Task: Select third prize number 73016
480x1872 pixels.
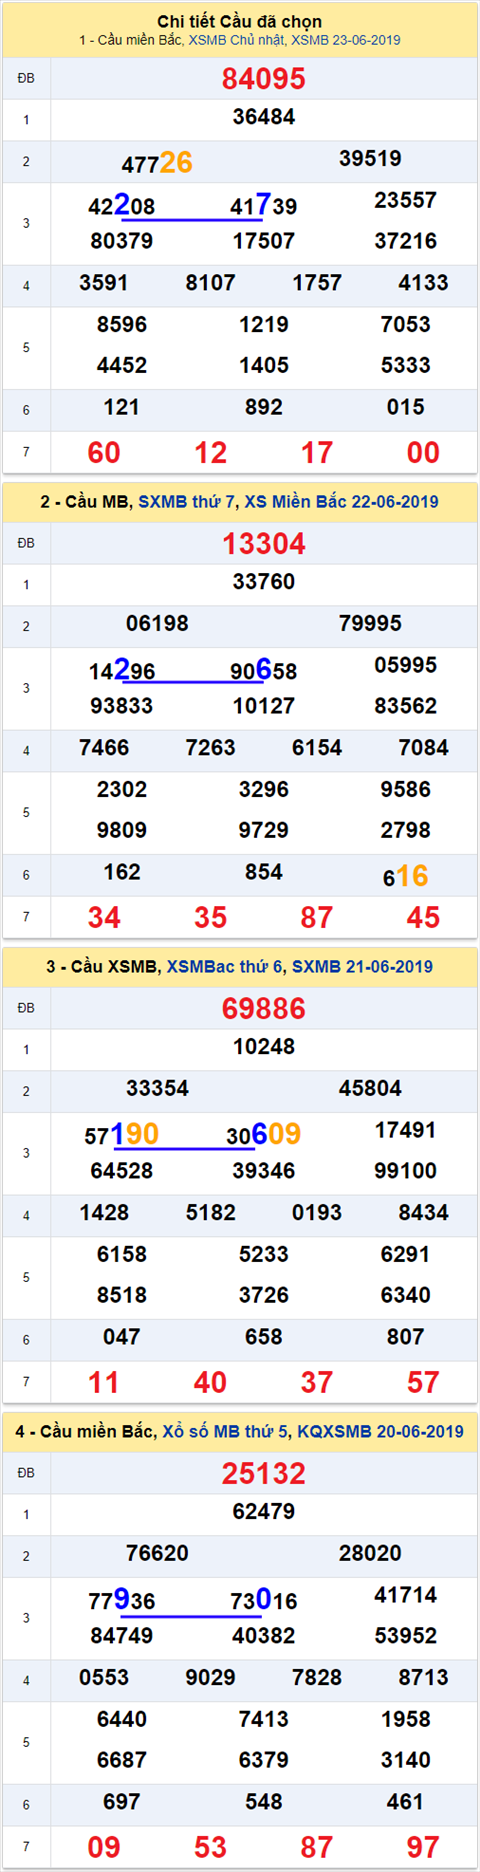Action: [x=264, y=1601]
